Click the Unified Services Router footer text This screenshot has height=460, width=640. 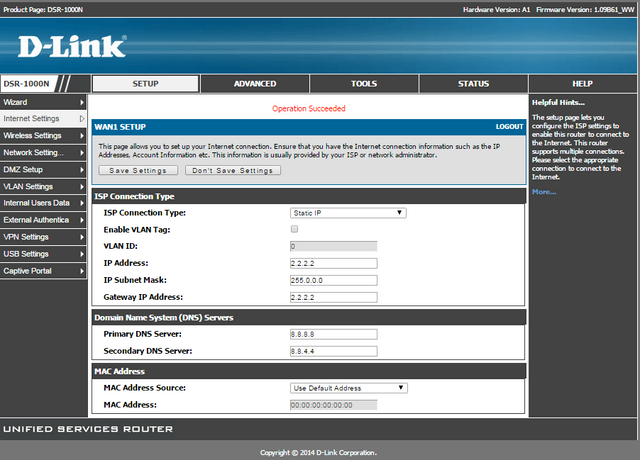pyautogui.click(x=88, y=429)
